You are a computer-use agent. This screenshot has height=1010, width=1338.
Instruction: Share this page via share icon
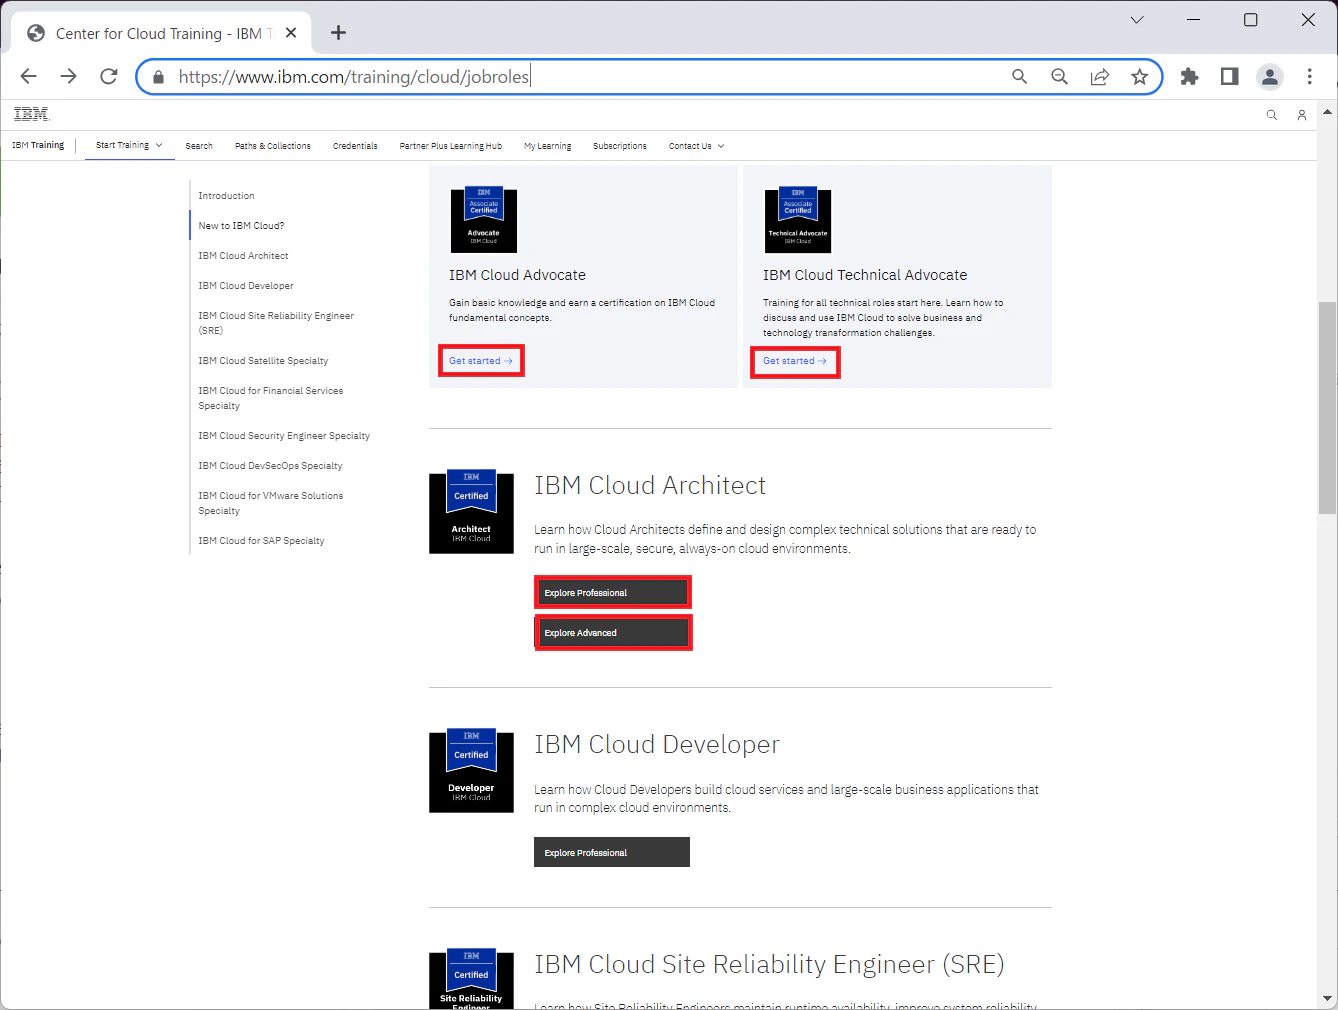pyautogui.click(x=1099, y=77)
